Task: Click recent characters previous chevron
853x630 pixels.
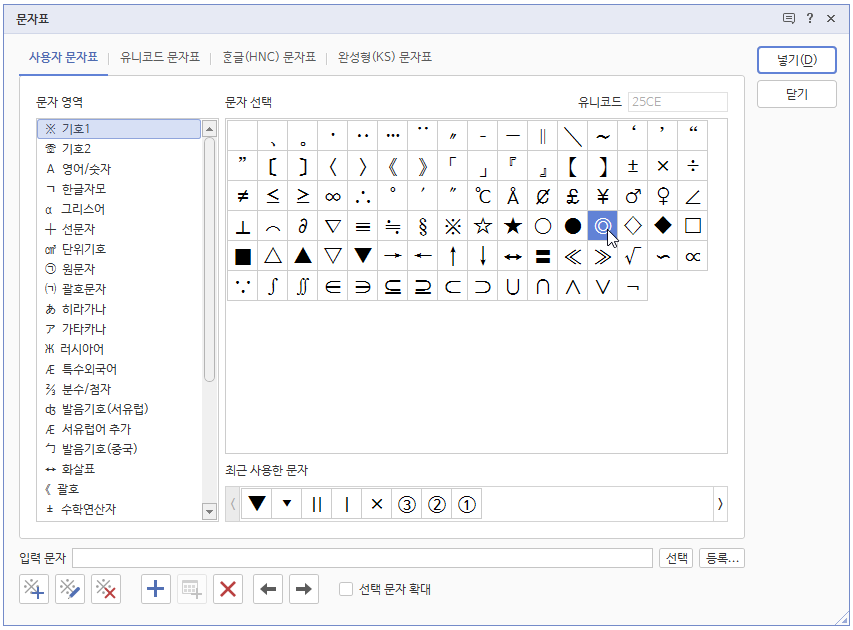Action: coord(233,504)
